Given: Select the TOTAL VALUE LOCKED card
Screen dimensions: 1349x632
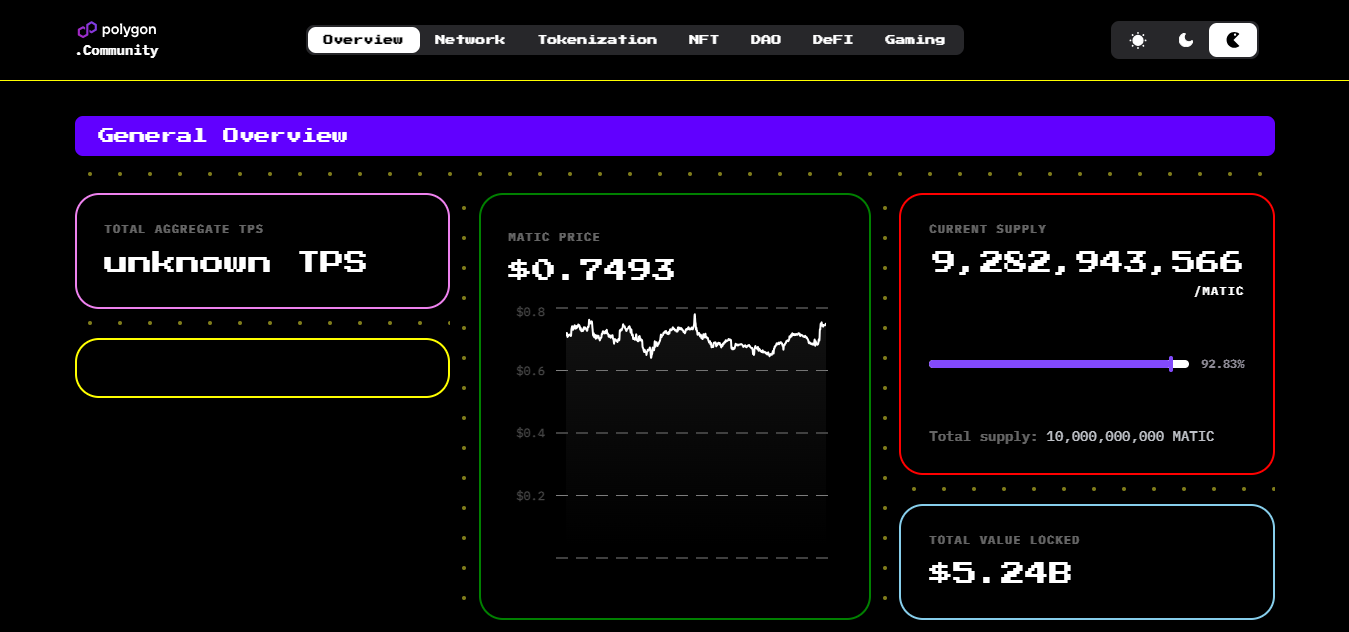Looking at the screenshot, I should pyautogui.click(x=1087, y=561).
